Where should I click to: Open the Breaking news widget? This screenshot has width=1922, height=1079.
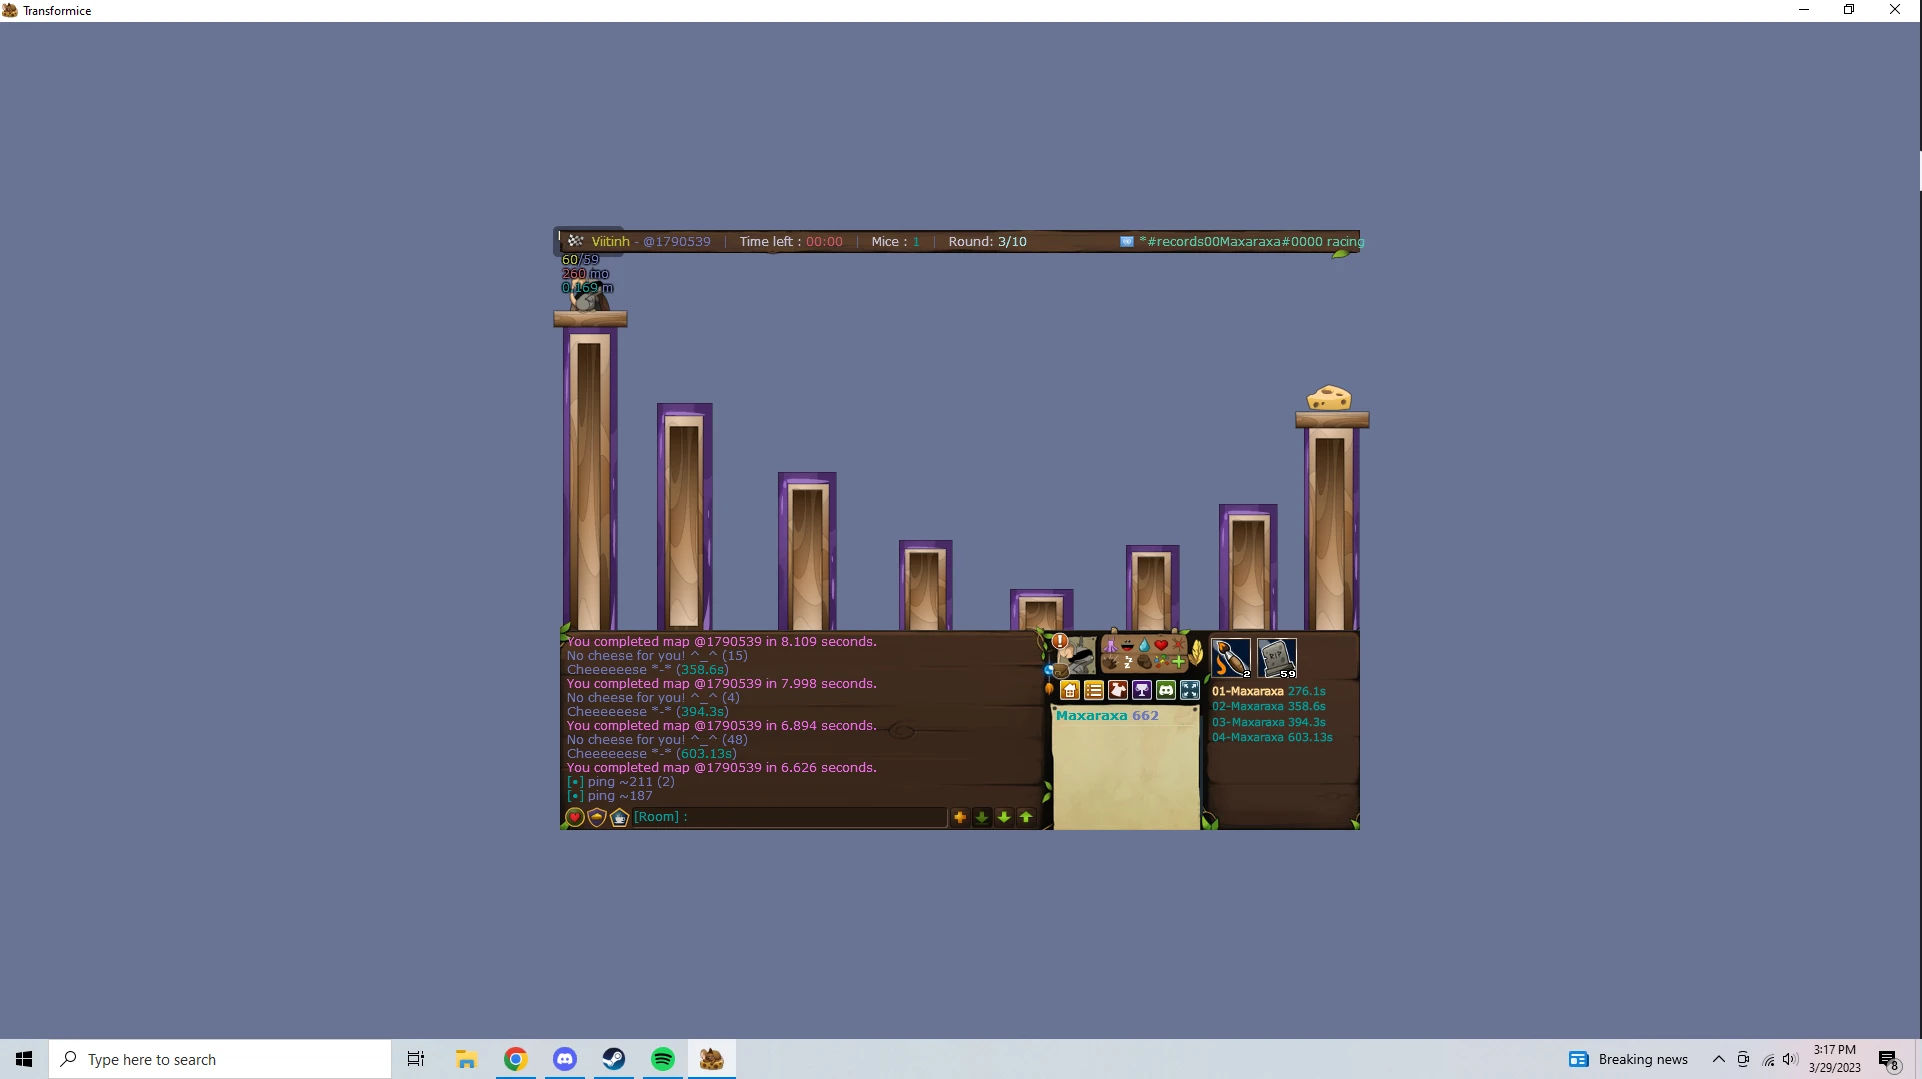click(x=1628, y=1059)
